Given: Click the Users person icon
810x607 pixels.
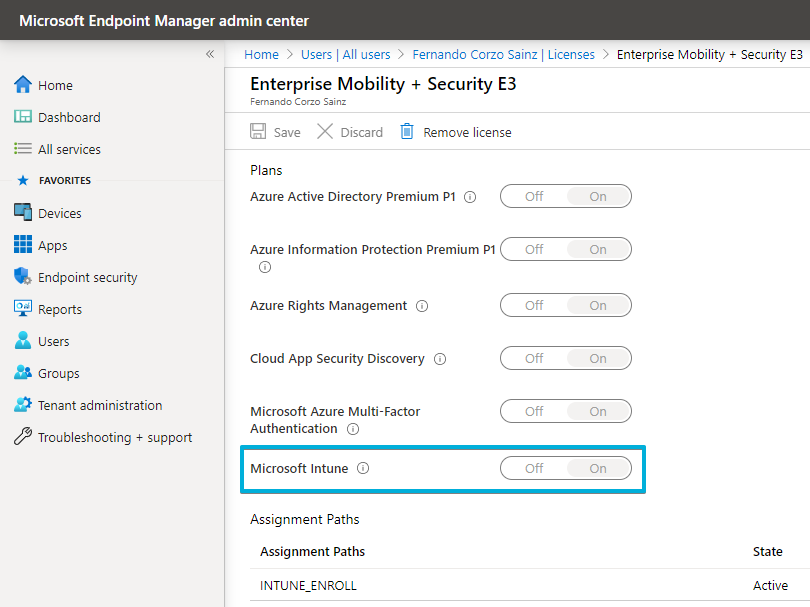Looking at the screenshot, I should pos(23,340).
